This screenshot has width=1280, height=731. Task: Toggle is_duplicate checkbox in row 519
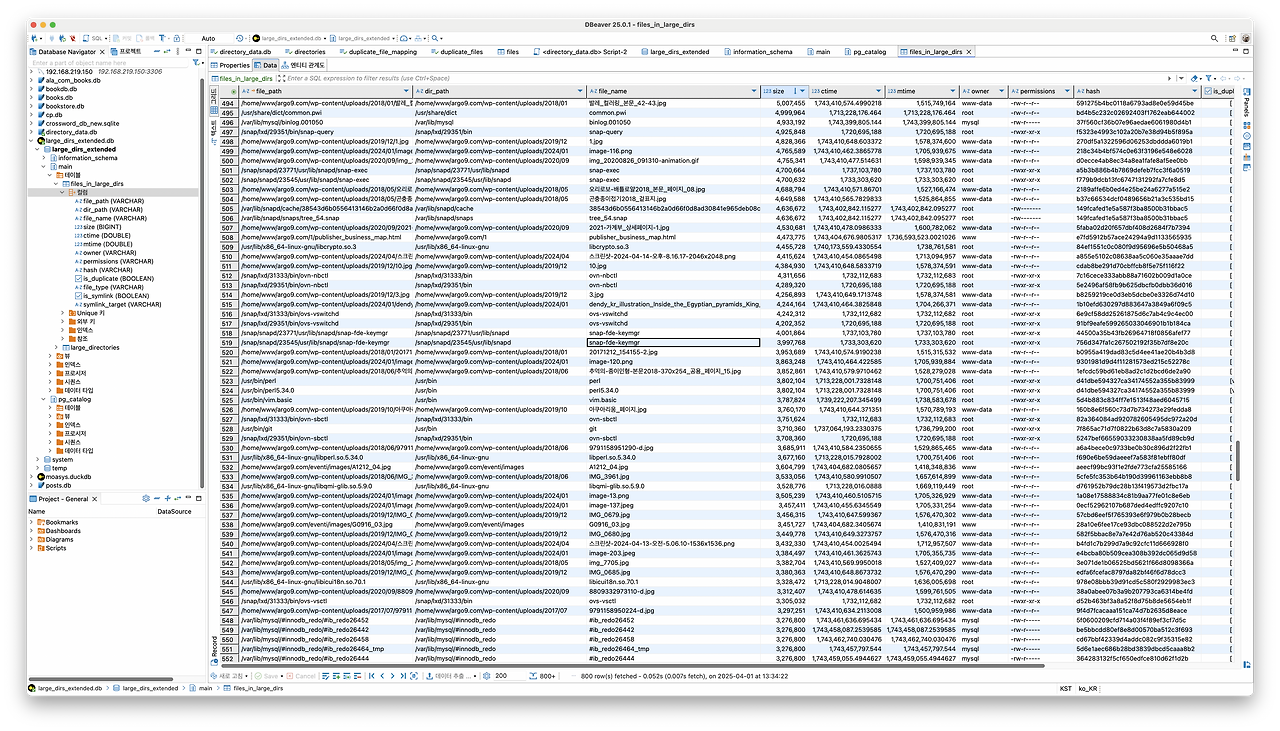(1232, 342)
